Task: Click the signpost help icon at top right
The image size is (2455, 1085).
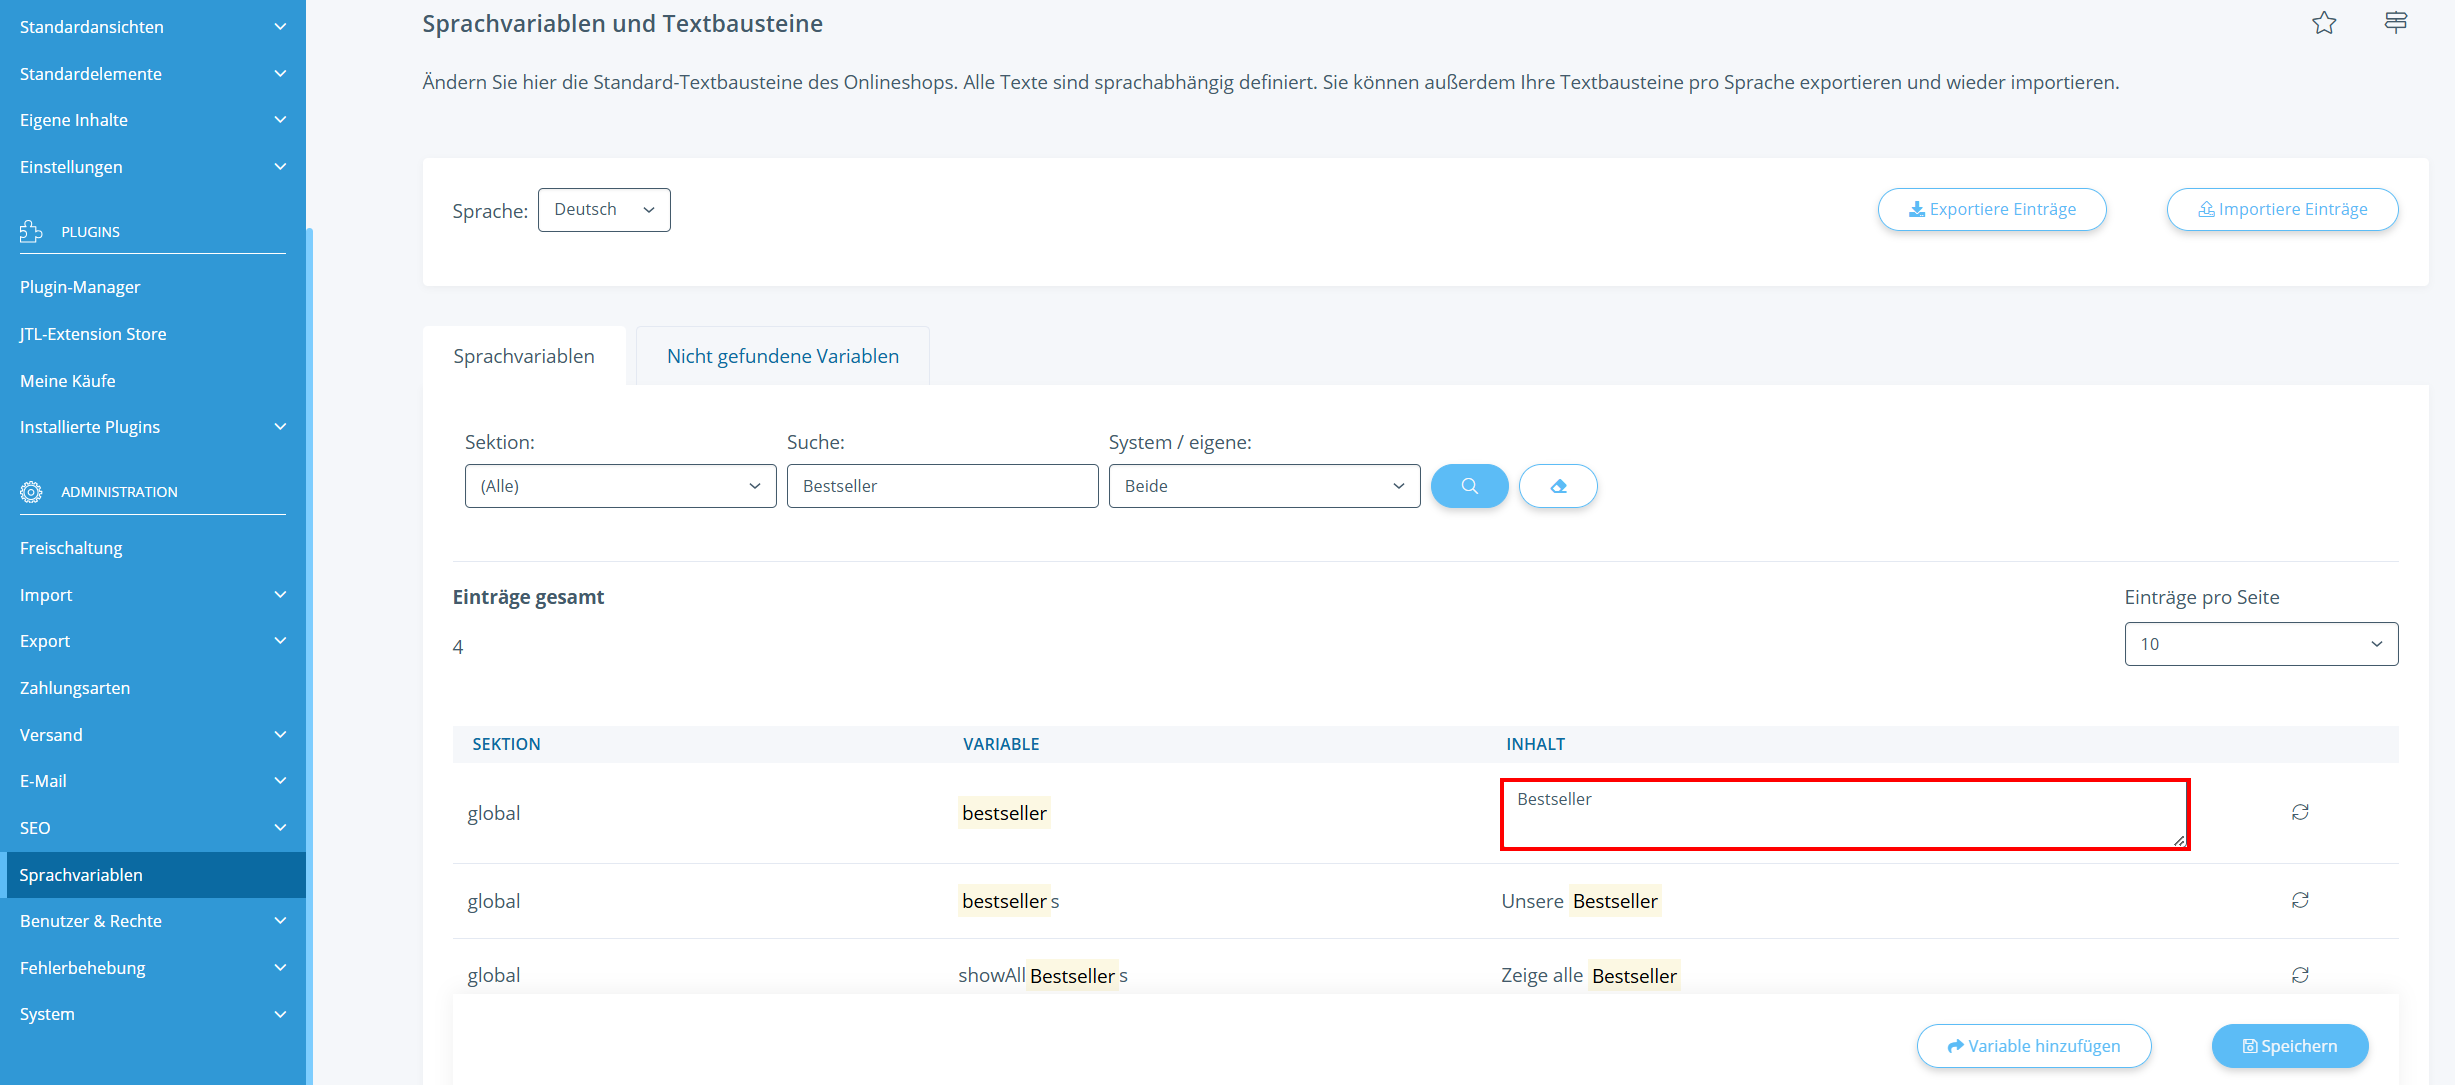Action: [x=2395, y=22]
